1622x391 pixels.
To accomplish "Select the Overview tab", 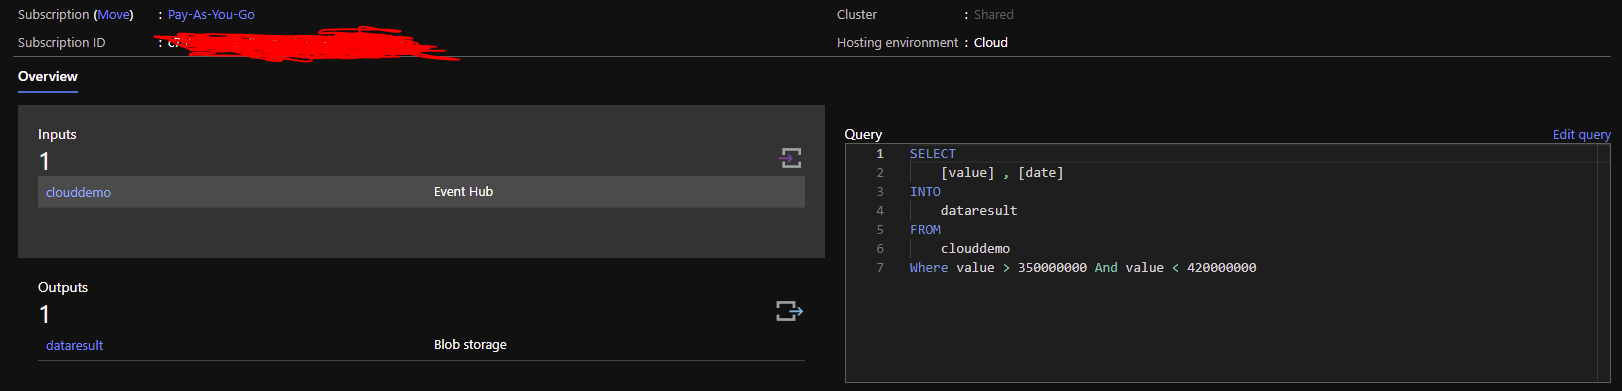I will (x=47, y=77).
